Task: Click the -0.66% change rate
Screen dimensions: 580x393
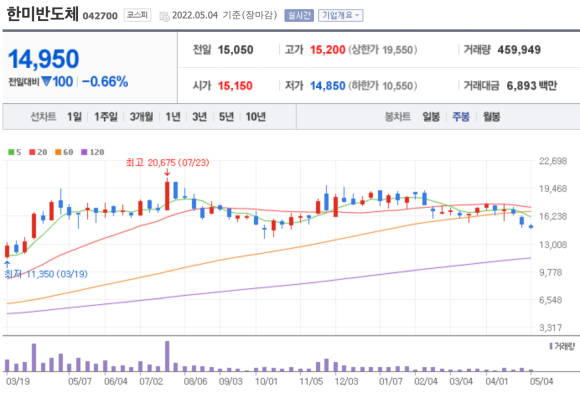Action: (x=105, y=82)
